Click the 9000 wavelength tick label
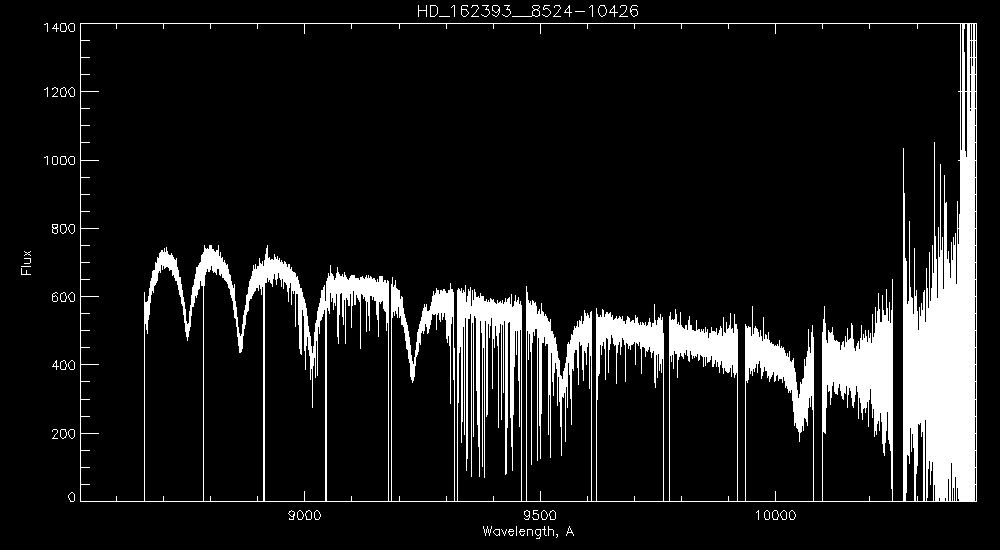Image resolution: width=1000 pixels, height=550 pixels. coord(304,516)
